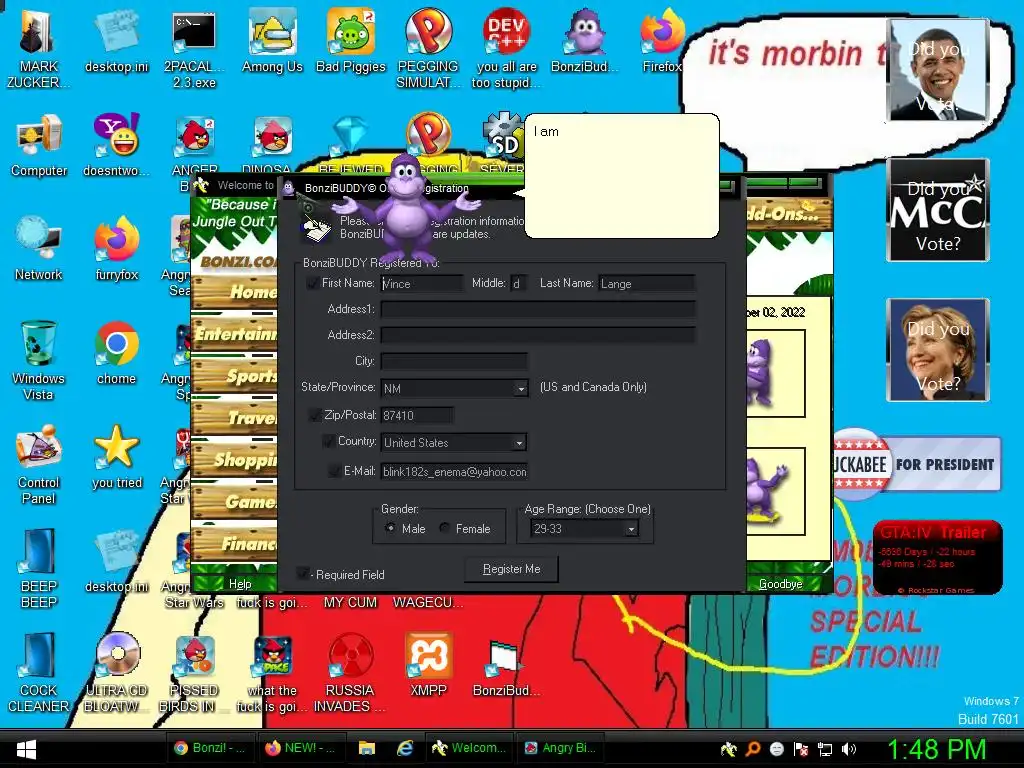
Task: Click into the Address2 input field
Action: tap(538, 335)
